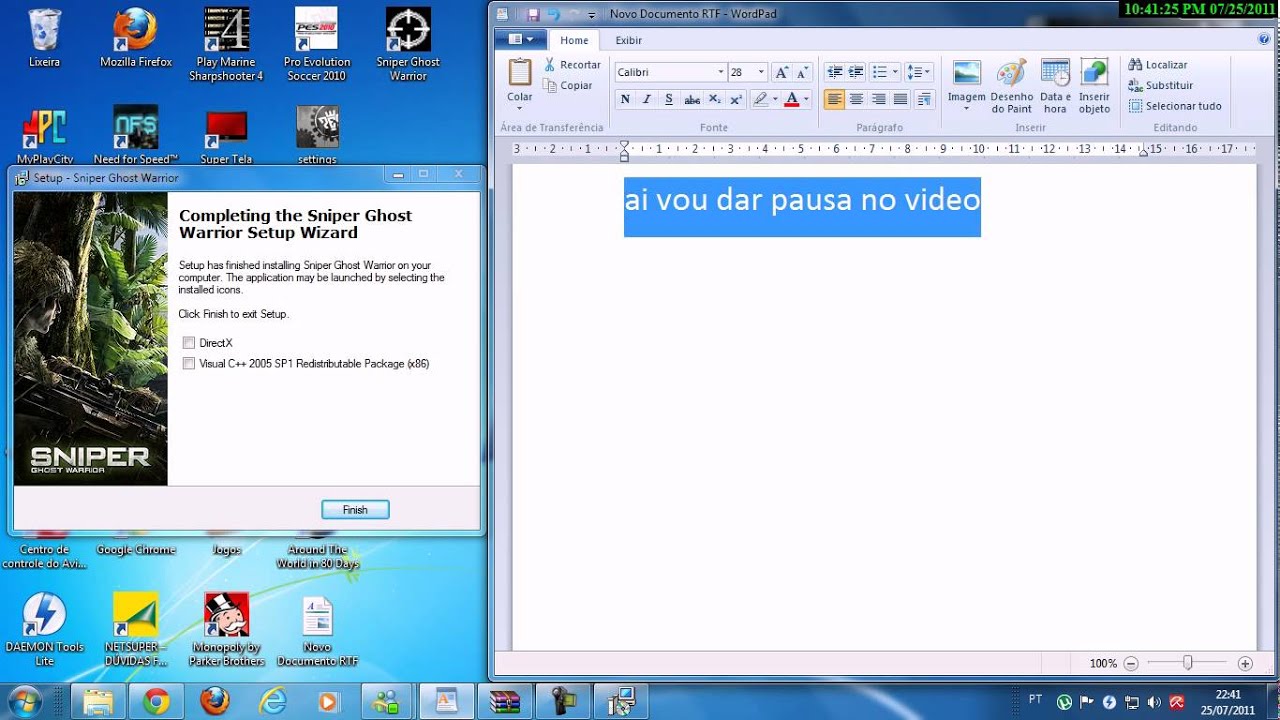Expand the Imagem dropdown arrow

pyautogui.click(x=966, y=108)
